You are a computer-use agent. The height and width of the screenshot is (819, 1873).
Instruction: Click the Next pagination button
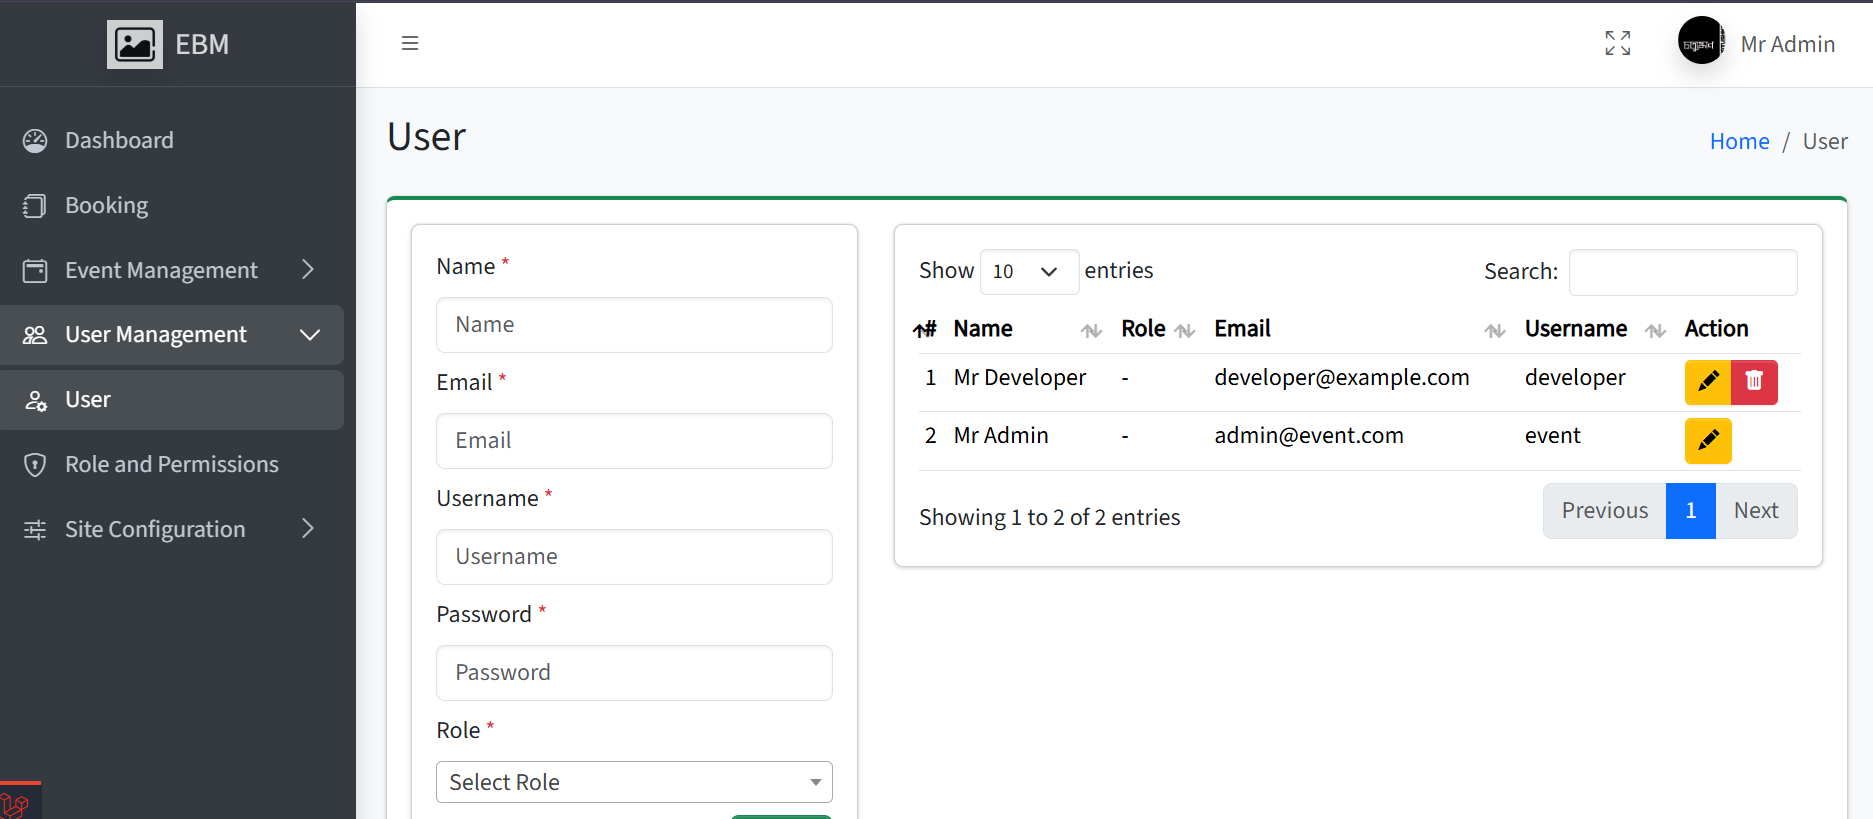tap(1755, 511)
